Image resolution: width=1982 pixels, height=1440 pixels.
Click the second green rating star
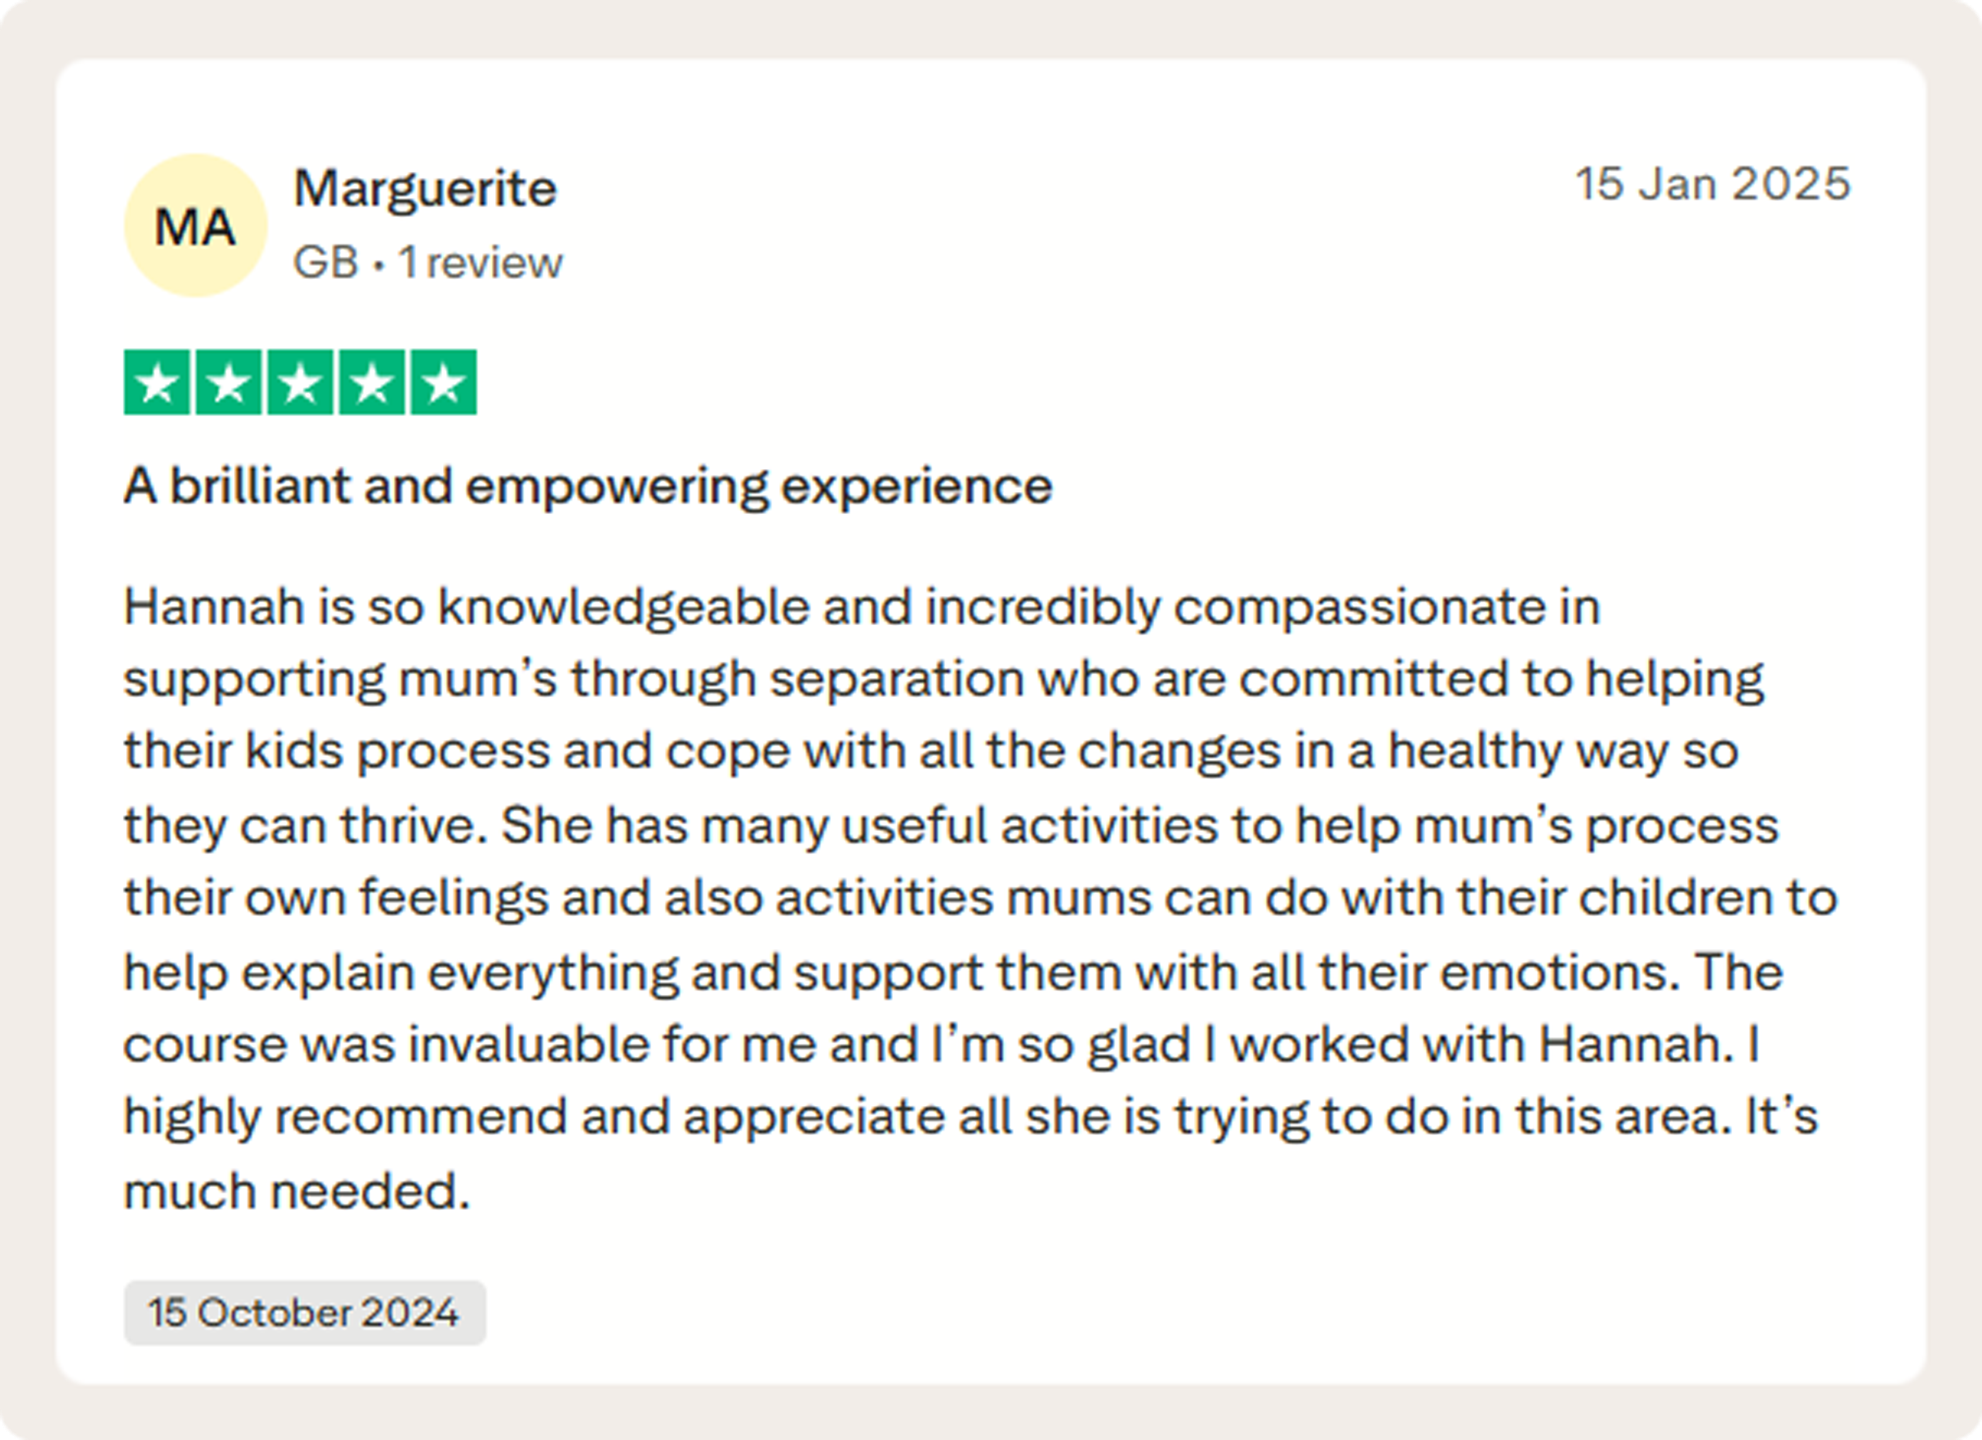click(229, 382)
